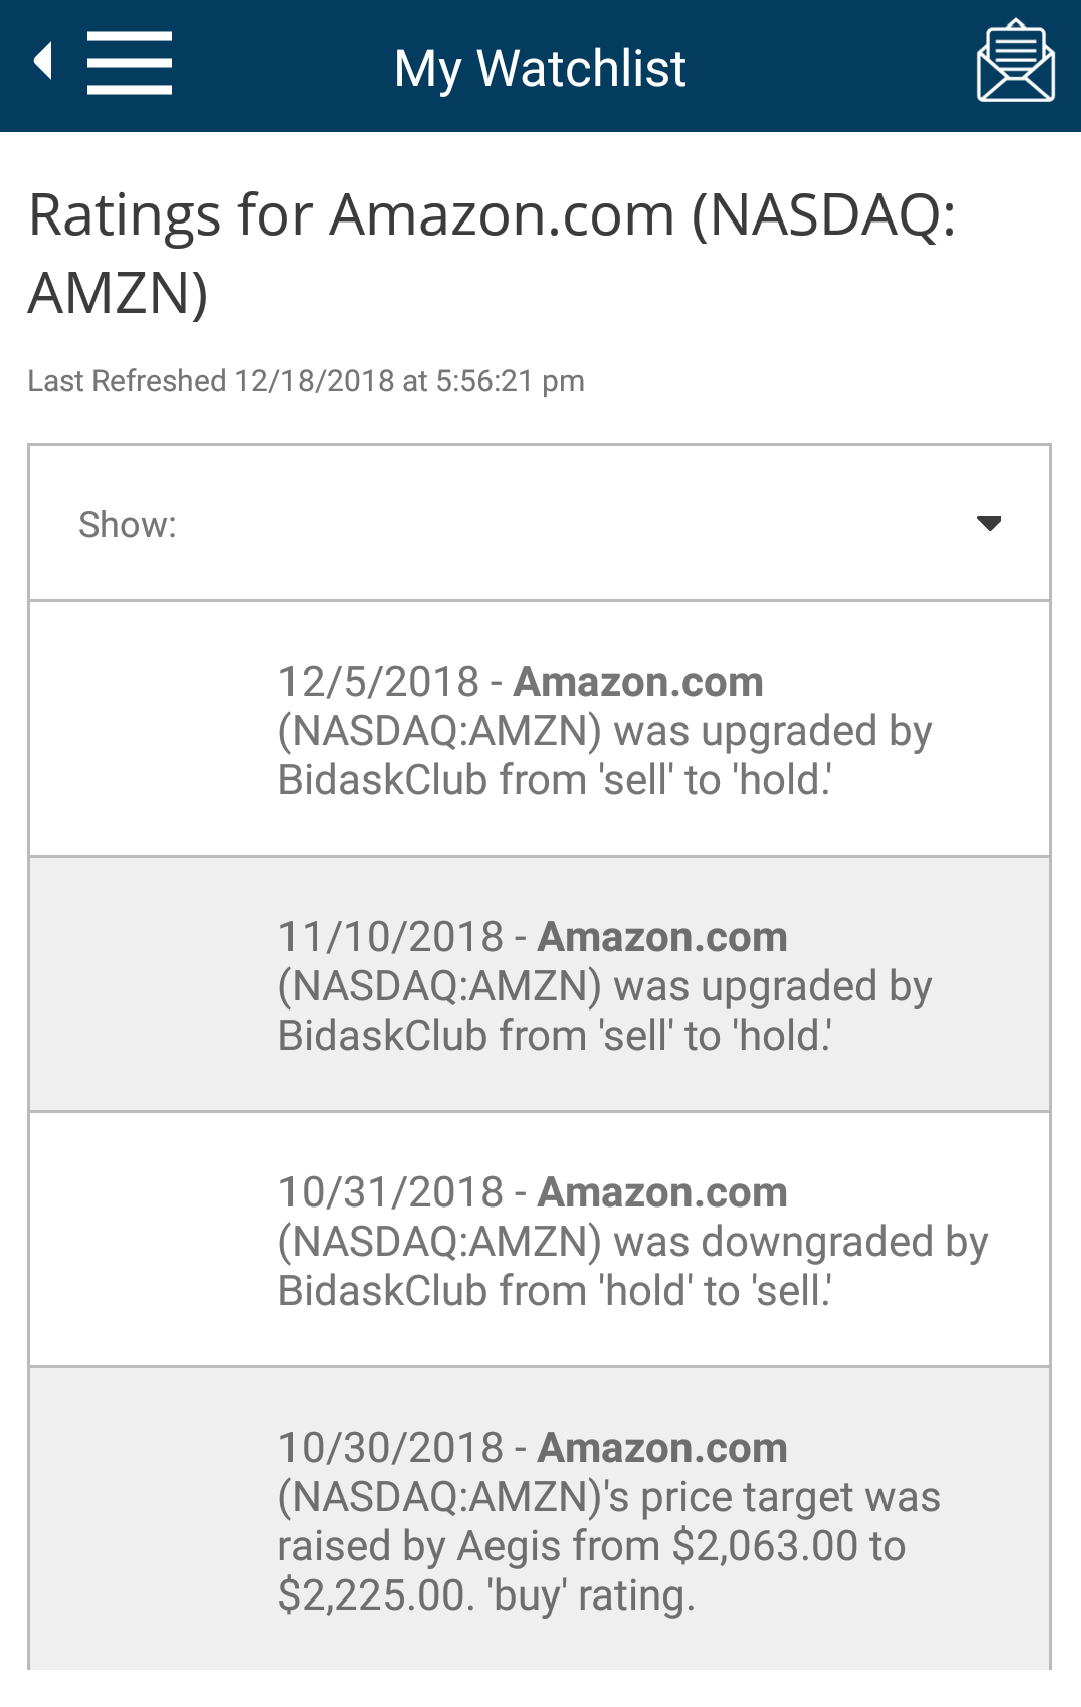
Task: Click the Ratings for Amazon.com heading
Action: [x=492, y=254]
